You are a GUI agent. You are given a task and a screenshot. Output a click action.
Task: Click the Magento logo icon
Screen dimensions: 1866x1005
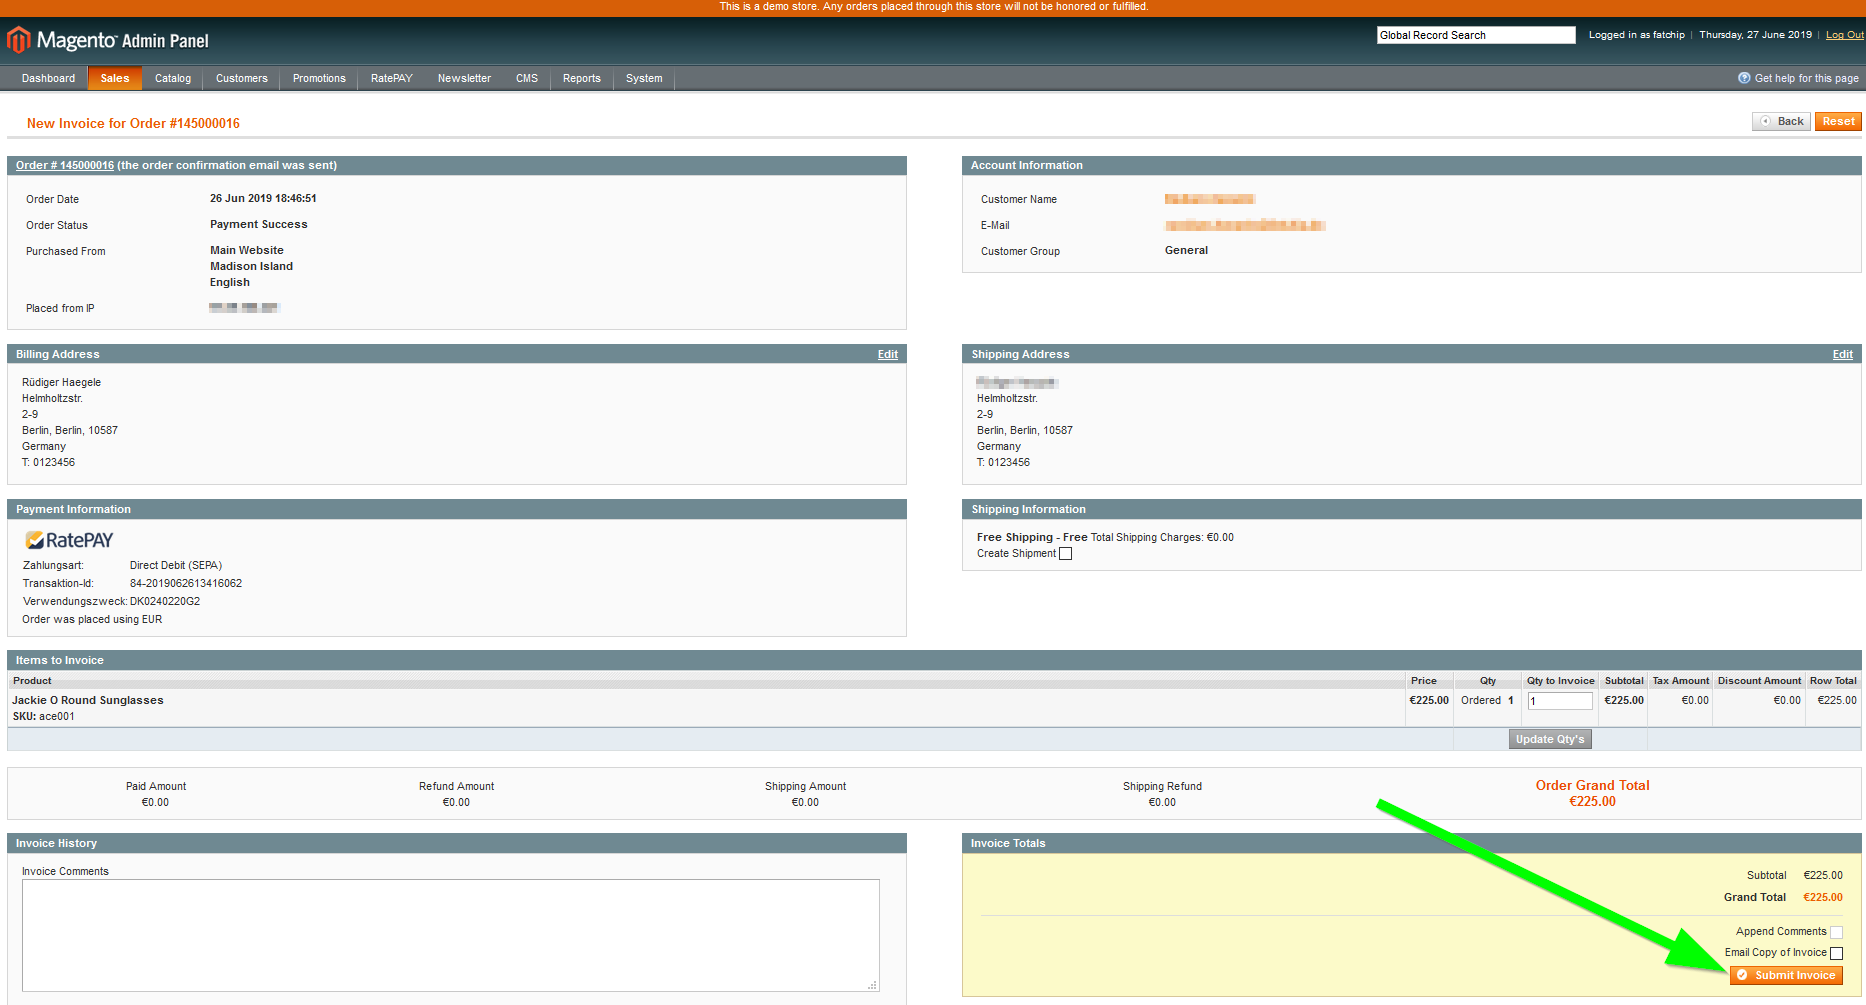18,40
